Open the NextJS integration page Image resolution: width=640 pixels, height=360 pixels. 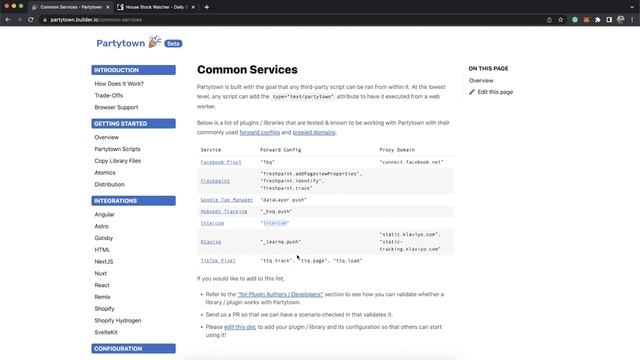[x=104, y=262]
